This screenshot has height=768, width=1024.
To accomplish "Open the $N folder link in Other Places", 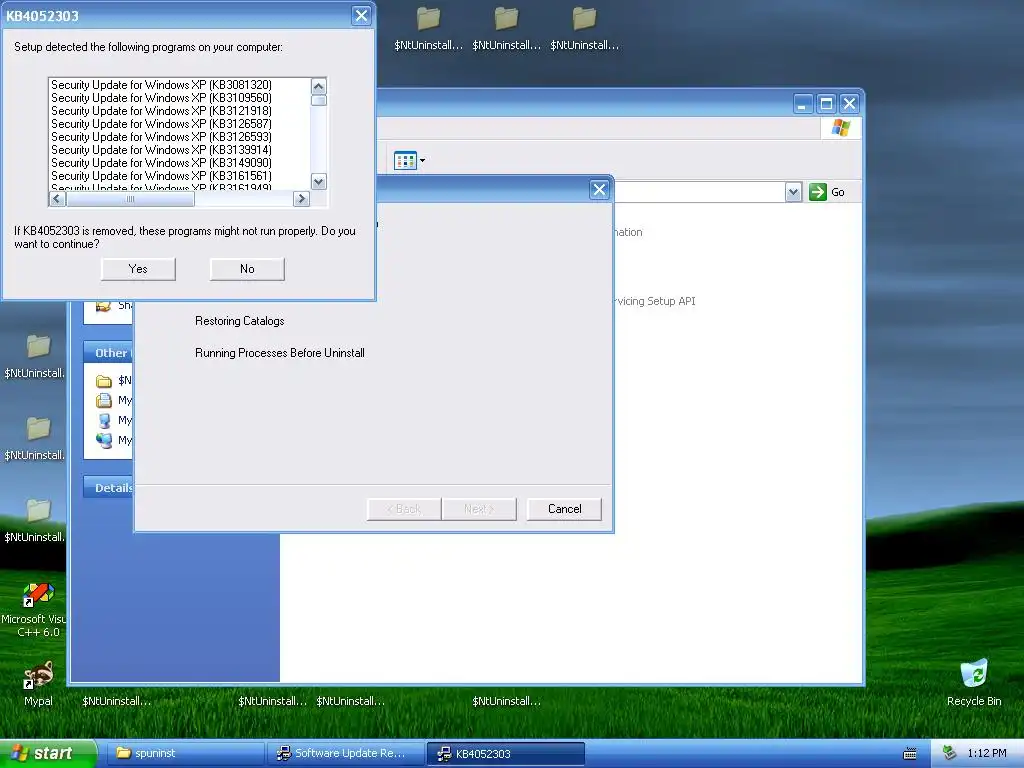I will 113,381.
